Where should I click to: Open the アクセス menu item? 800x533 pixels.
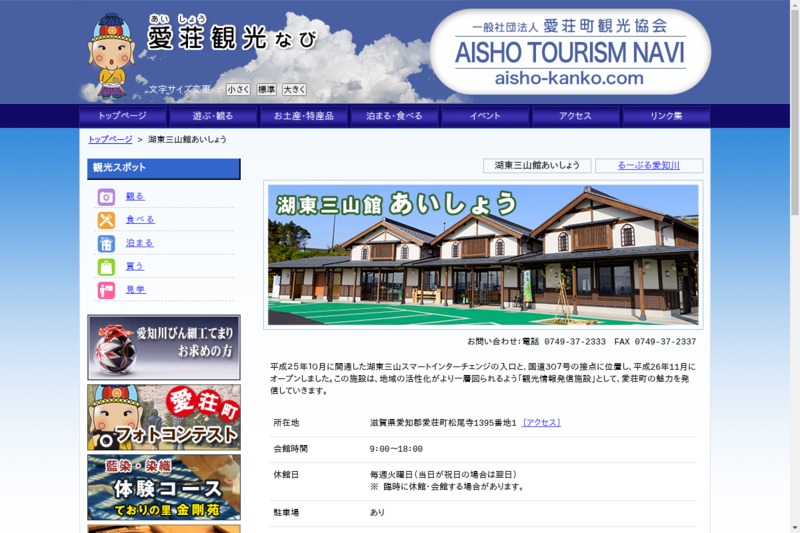click(575, 116)
